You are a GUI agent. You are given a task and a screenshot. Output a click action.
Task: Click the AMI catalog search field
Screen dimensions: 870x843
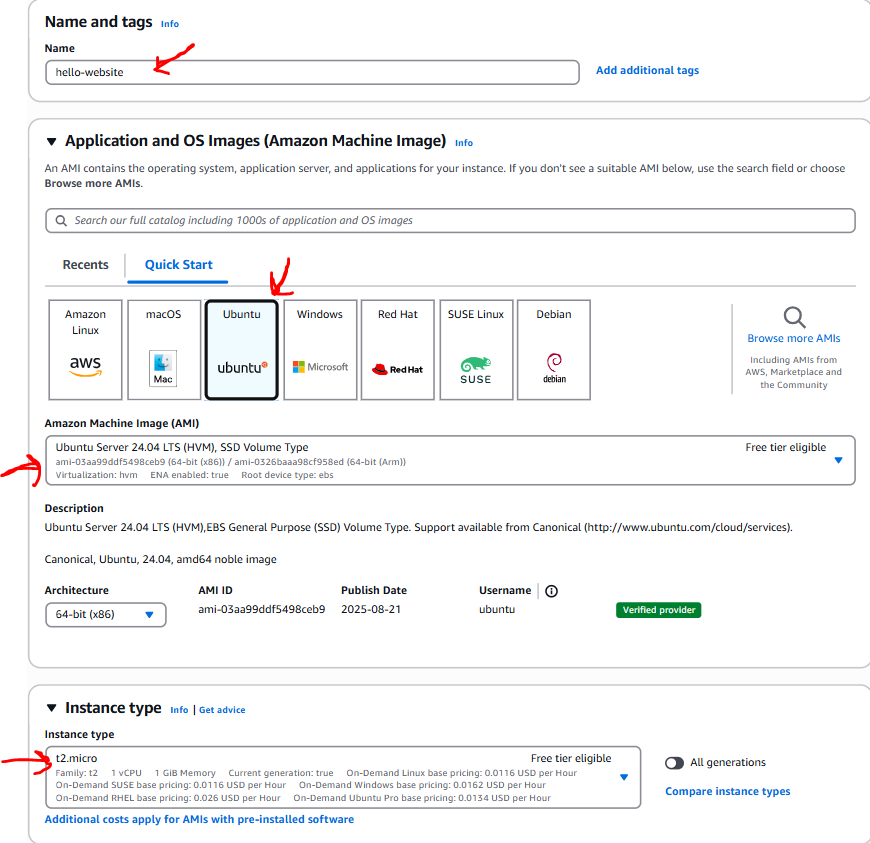pos(450,220)
